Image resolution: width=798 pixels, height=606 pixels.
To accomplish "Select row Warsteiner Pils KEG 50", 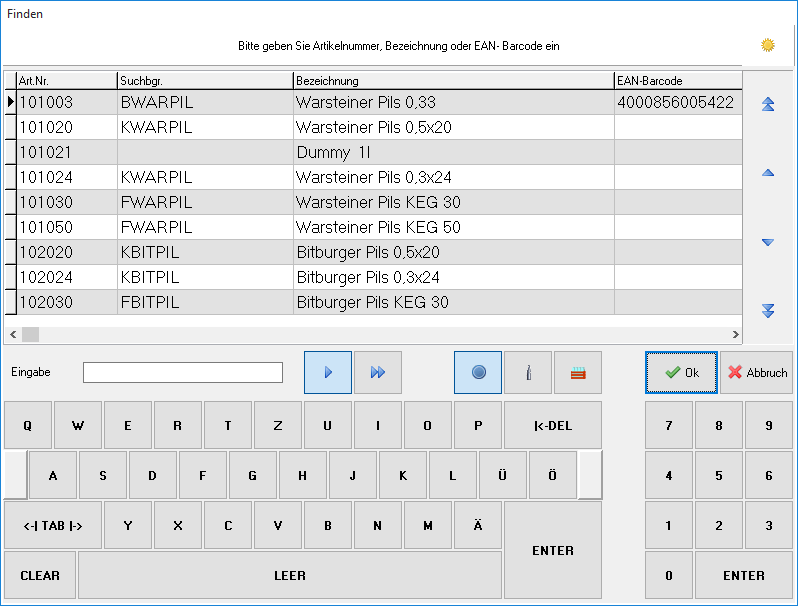I will [373, 227].
